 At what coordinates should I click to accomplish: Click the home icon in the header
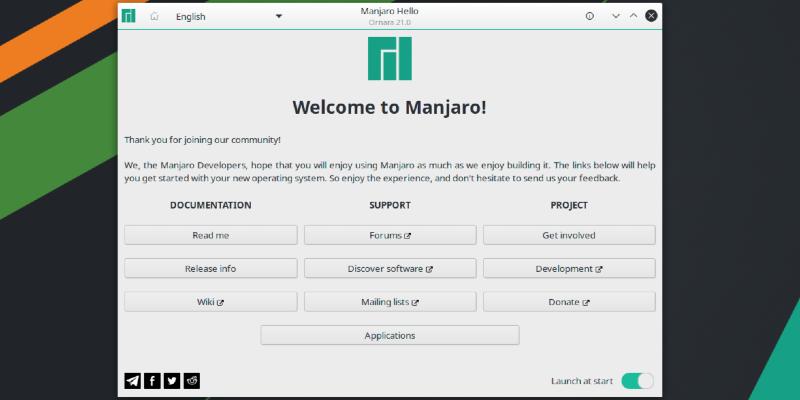pos(154,16)
